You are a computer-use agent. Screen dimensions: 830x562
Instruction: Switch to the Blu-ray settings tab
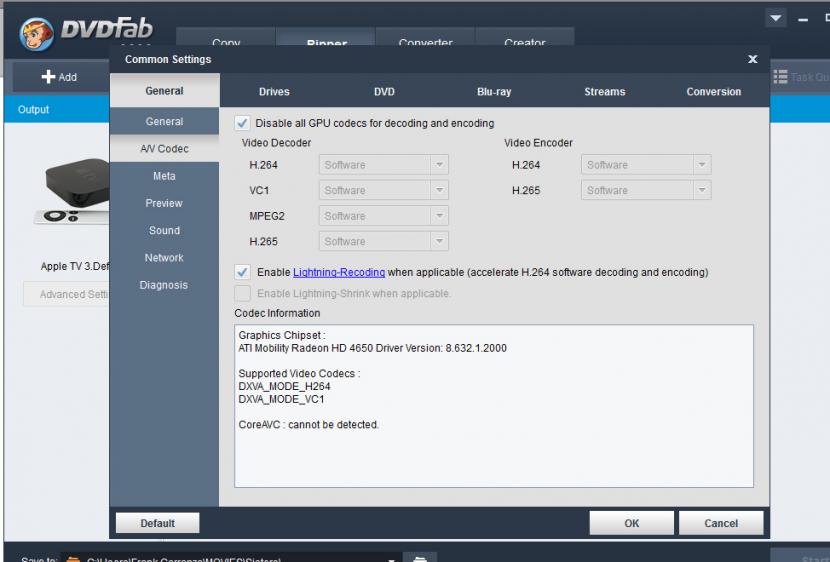click(494, 92)
